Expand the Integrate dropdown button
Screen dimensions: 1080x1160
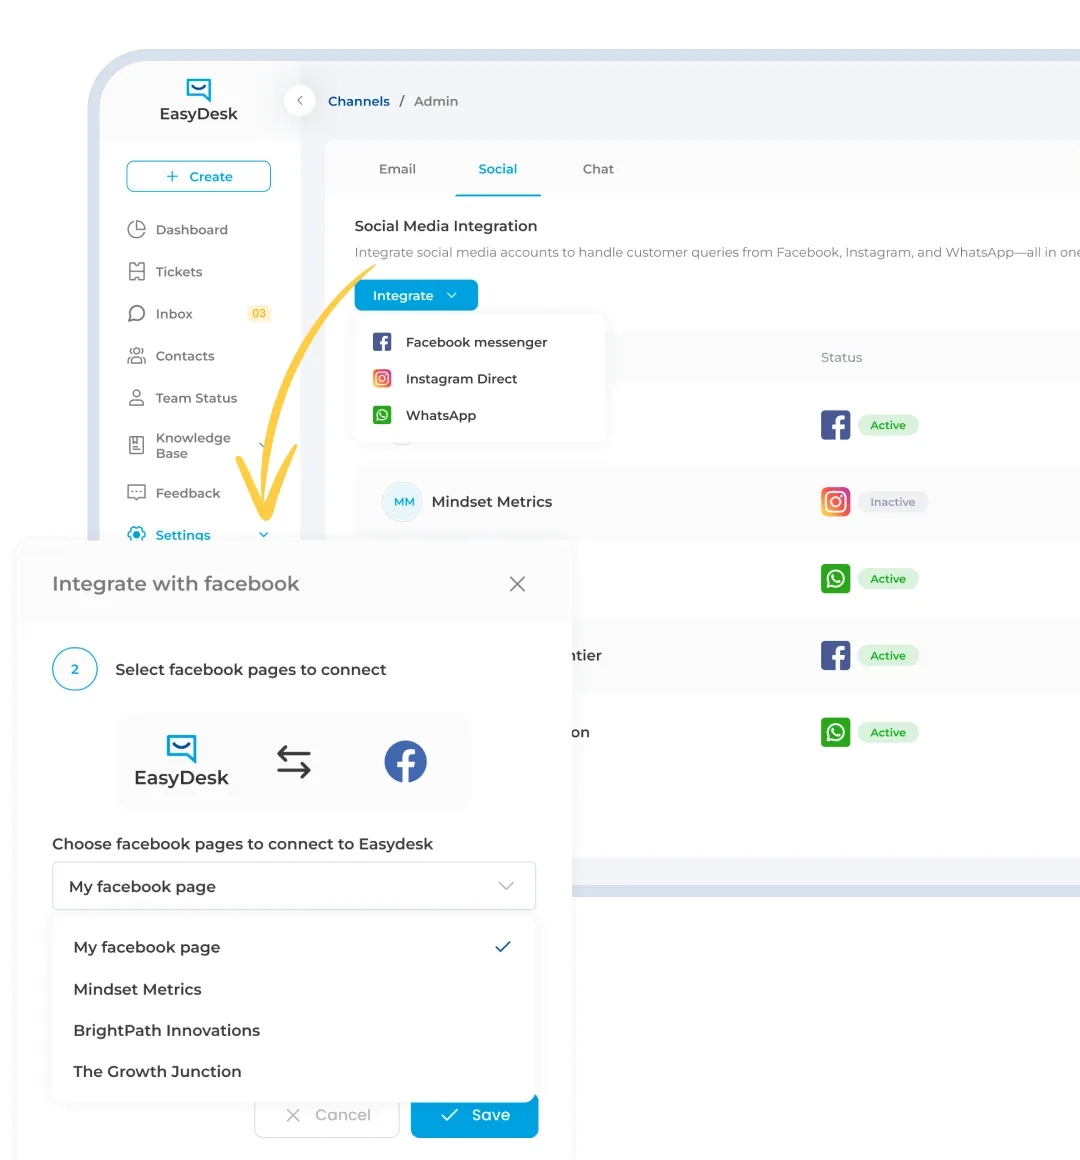(x=416, y=295)
